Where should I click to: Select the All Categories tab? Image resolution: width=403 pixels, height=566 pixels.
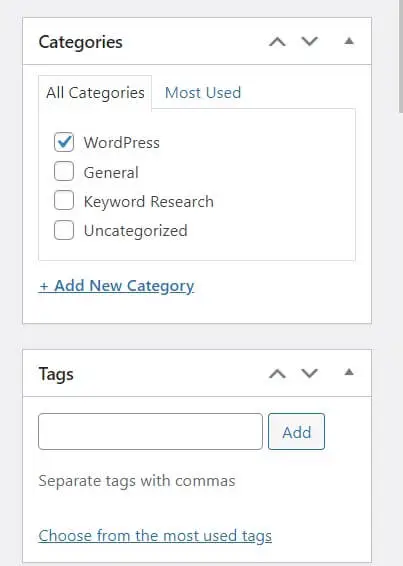(95, 93)
